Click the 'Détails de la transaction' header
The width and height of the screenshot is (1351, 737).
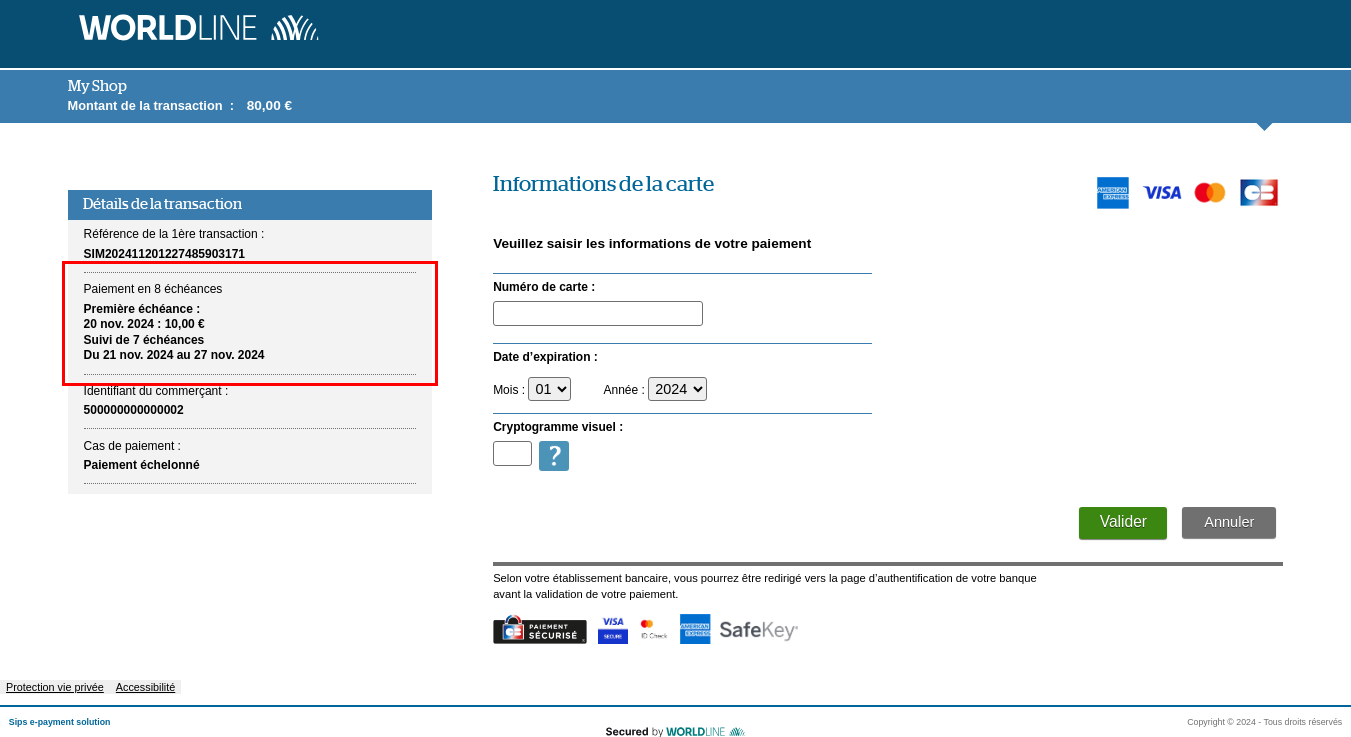pyautogui.click(x=250, y=205)
